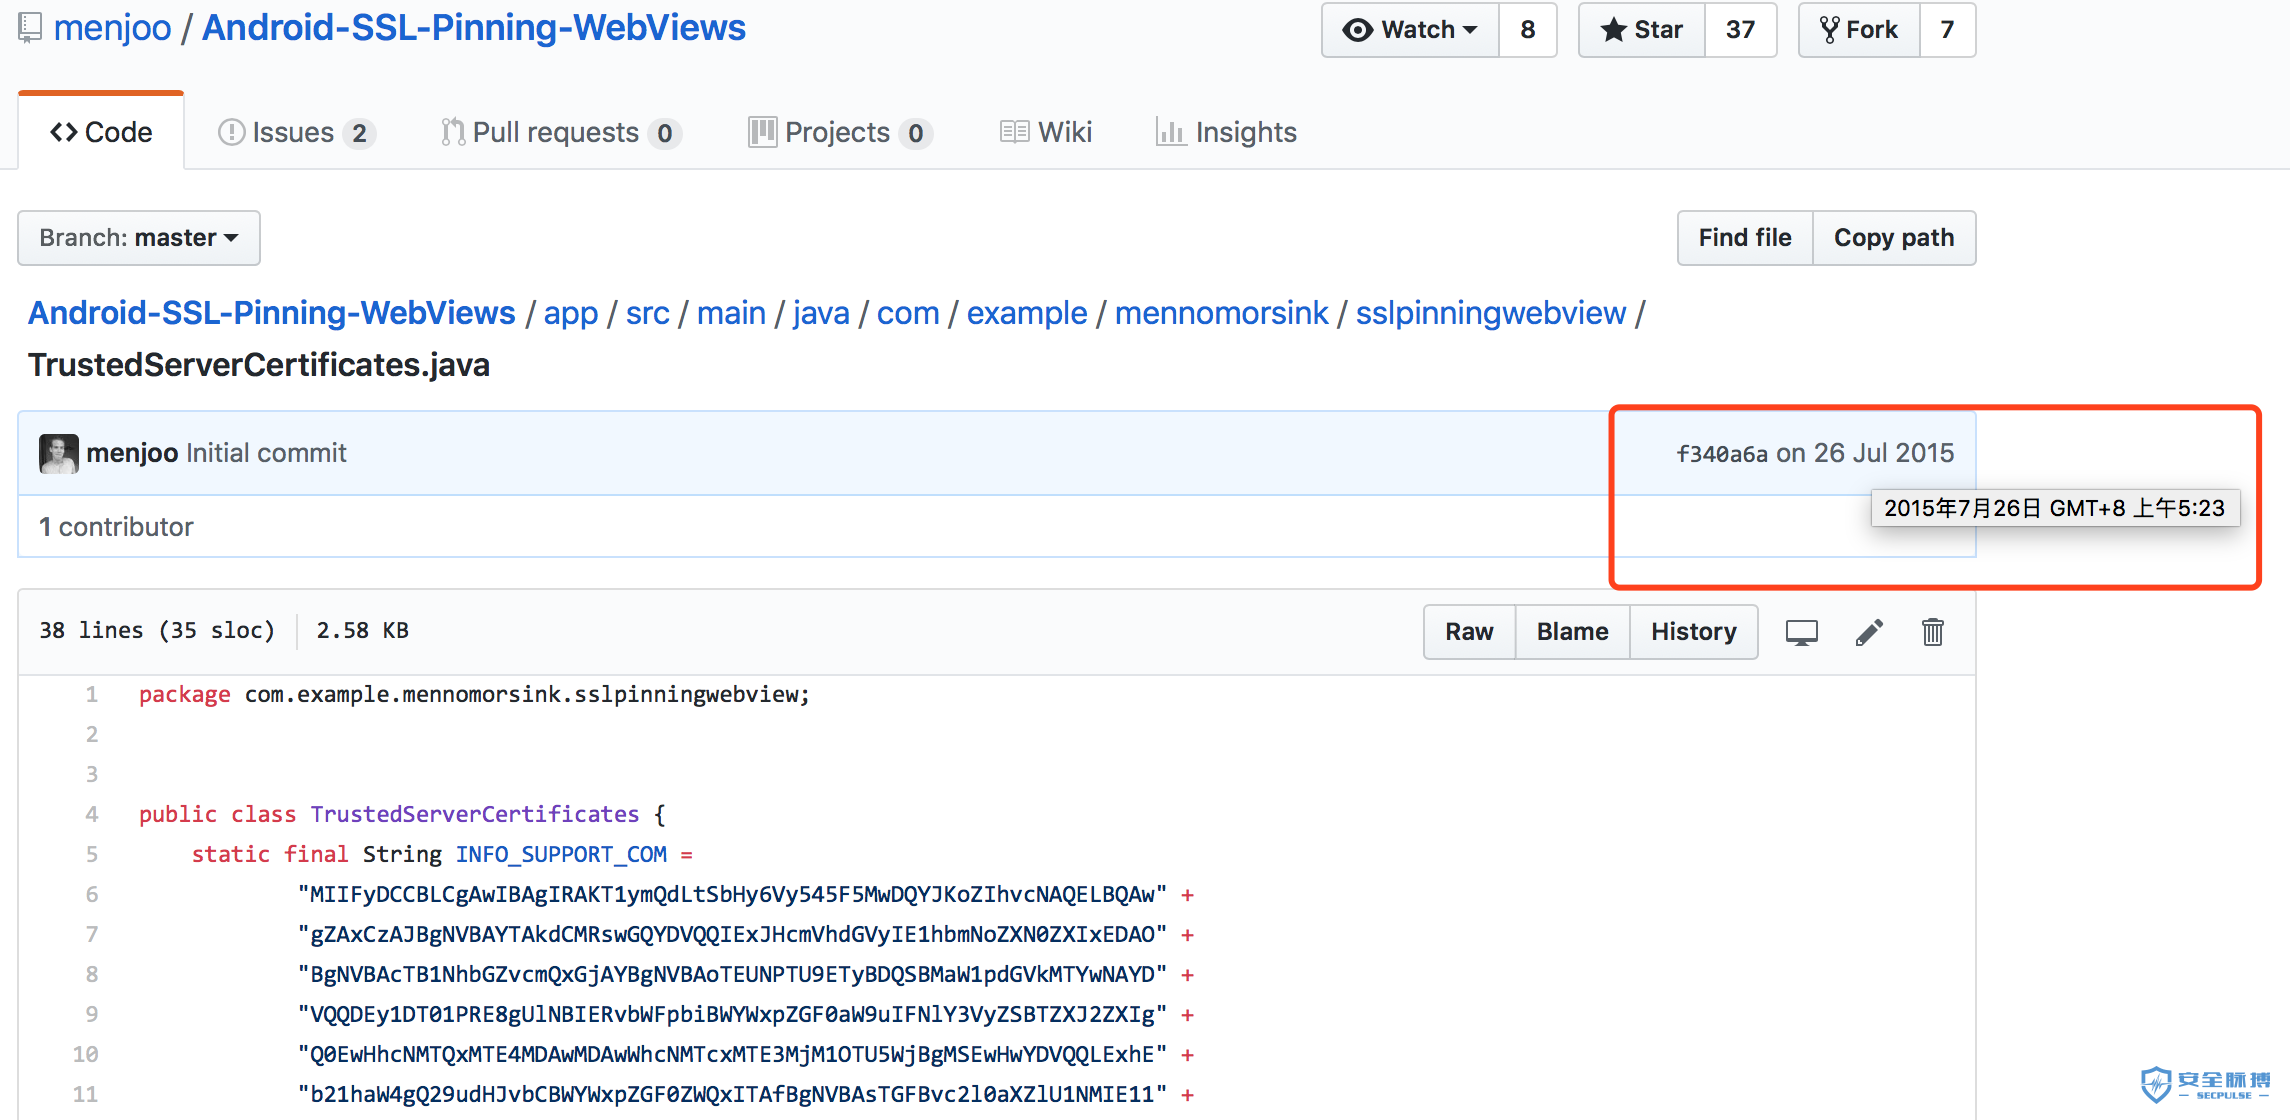Screen dimensions: 2290x1120
Task: Switch to the Issues tab
Action: coord(297,132)
